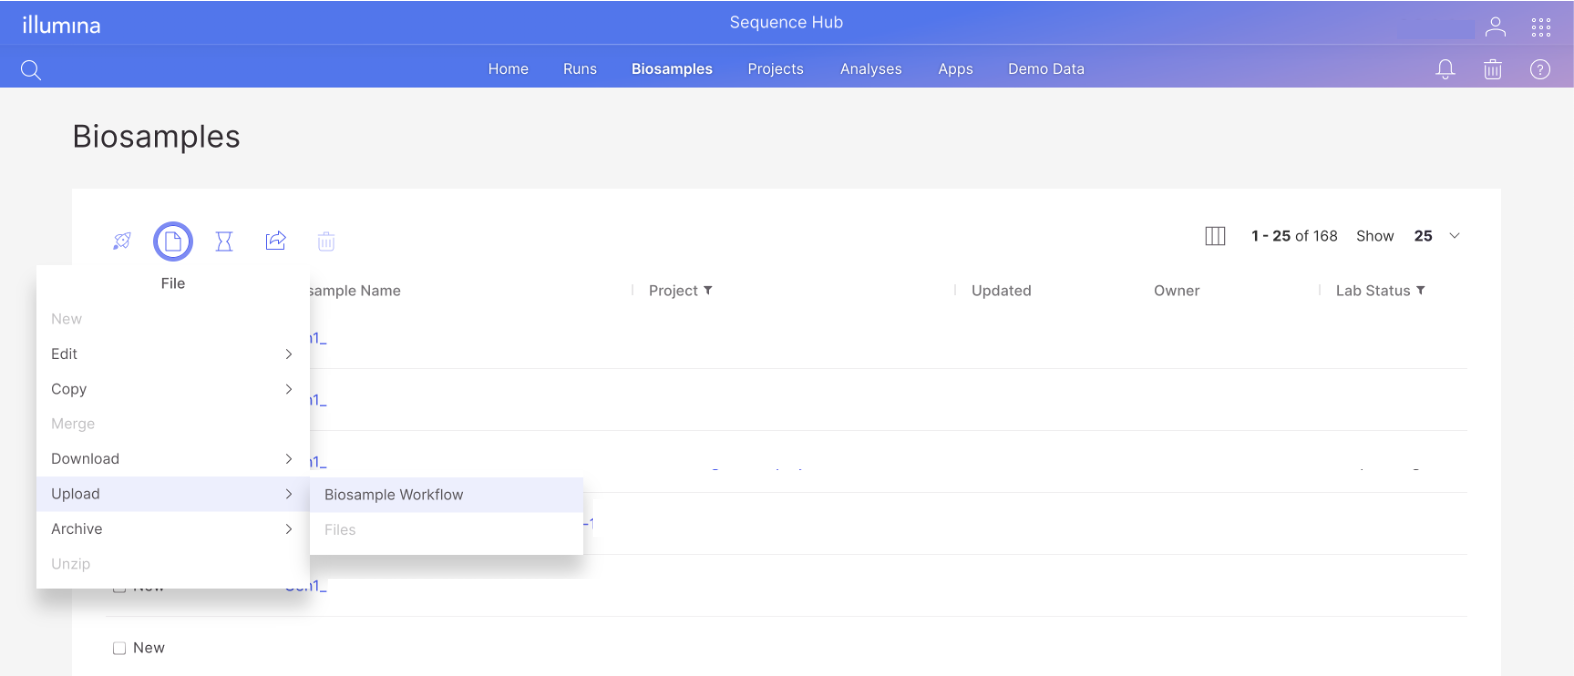Open the apps grid switcher icon

[x=1541, y=27]
